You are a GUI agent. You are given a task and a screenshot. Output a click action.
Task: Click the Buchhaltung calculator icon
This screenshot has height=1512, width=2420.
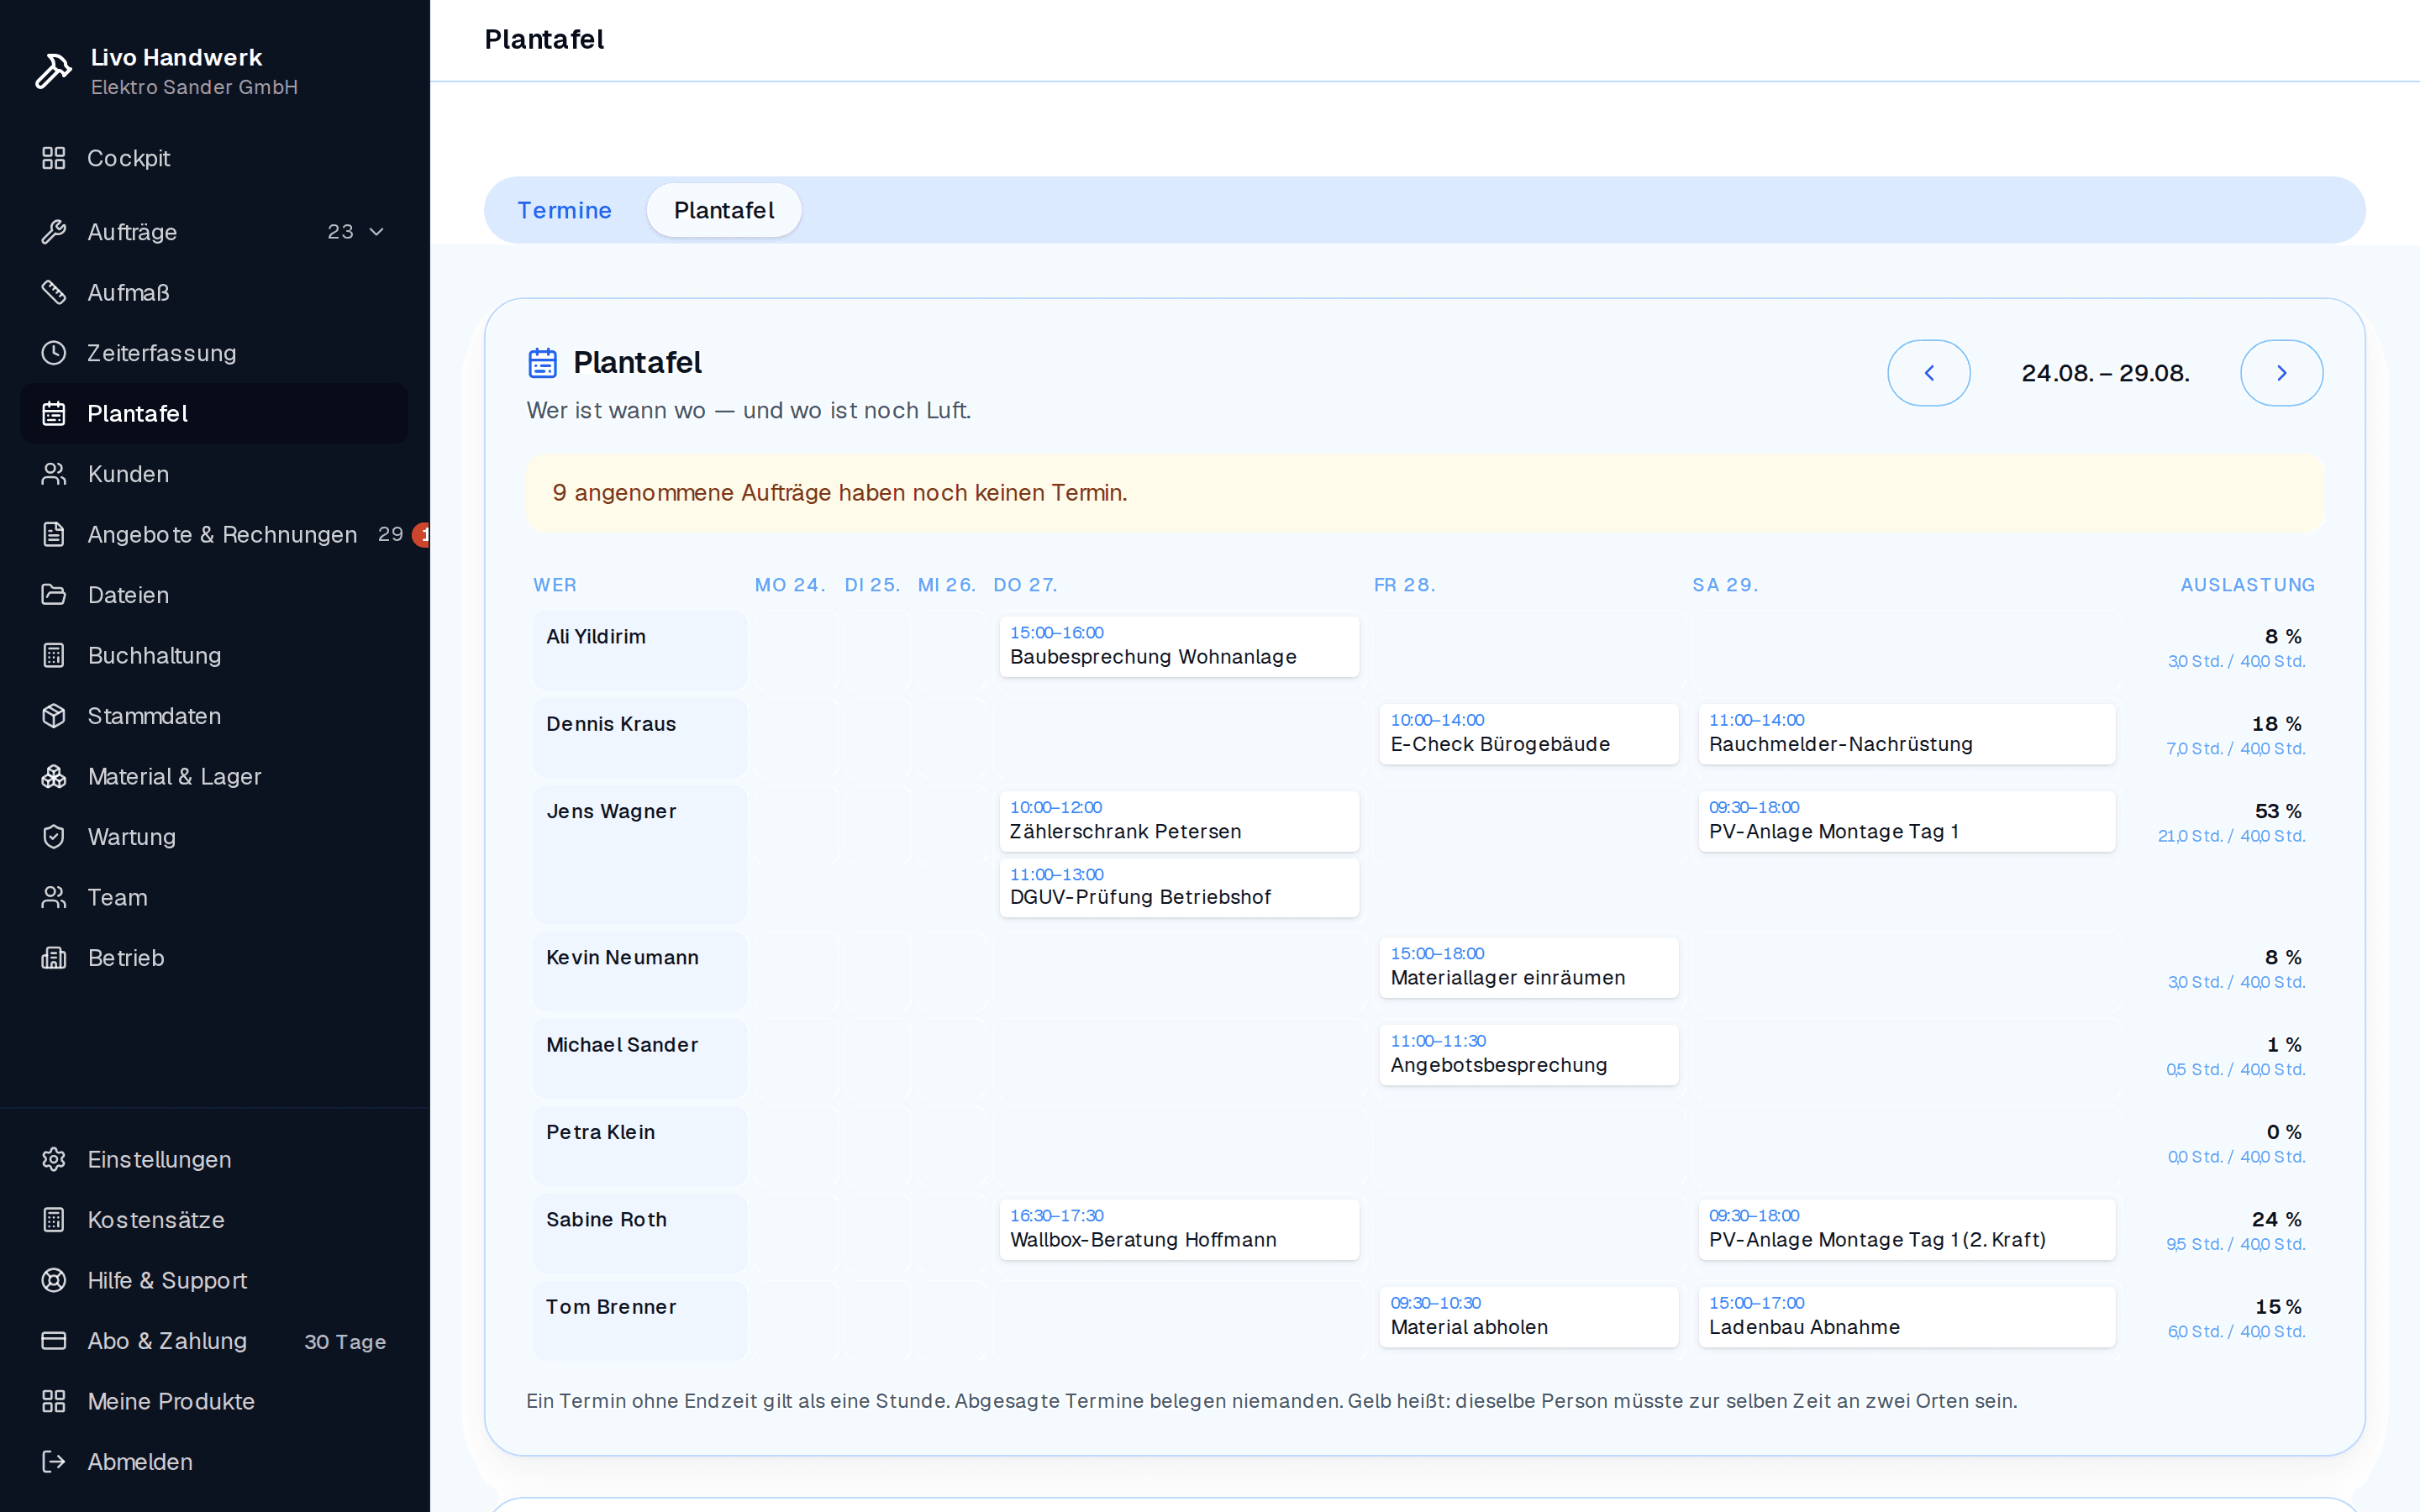tap(54, 656)
